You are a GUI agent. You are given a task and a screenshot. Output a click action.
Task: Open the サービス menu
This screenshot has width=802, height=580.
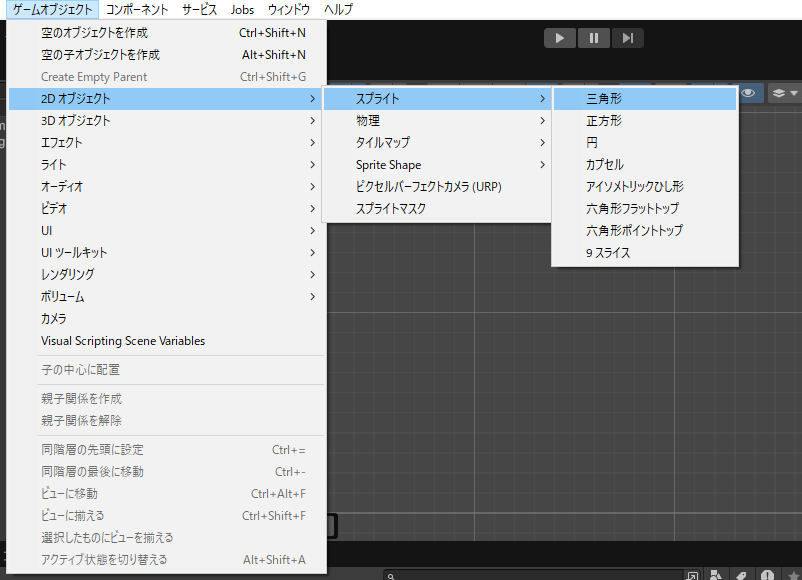199,9
